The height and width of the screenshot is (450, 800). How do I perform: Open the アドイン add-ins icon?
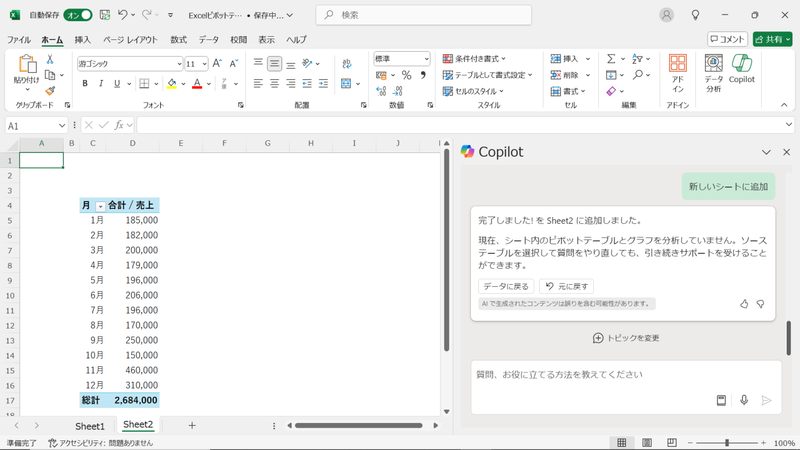point(678,73)
